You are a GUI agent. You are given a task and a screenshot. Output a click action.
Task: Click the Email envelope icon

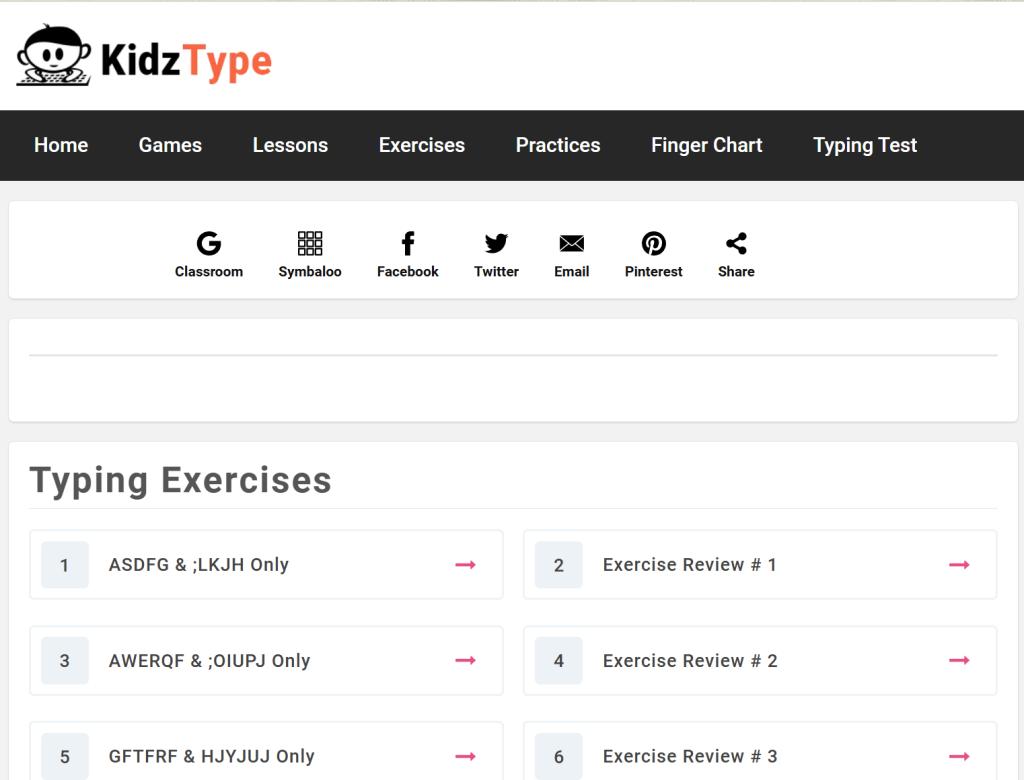pyautogui.click(x=571, y=243)
